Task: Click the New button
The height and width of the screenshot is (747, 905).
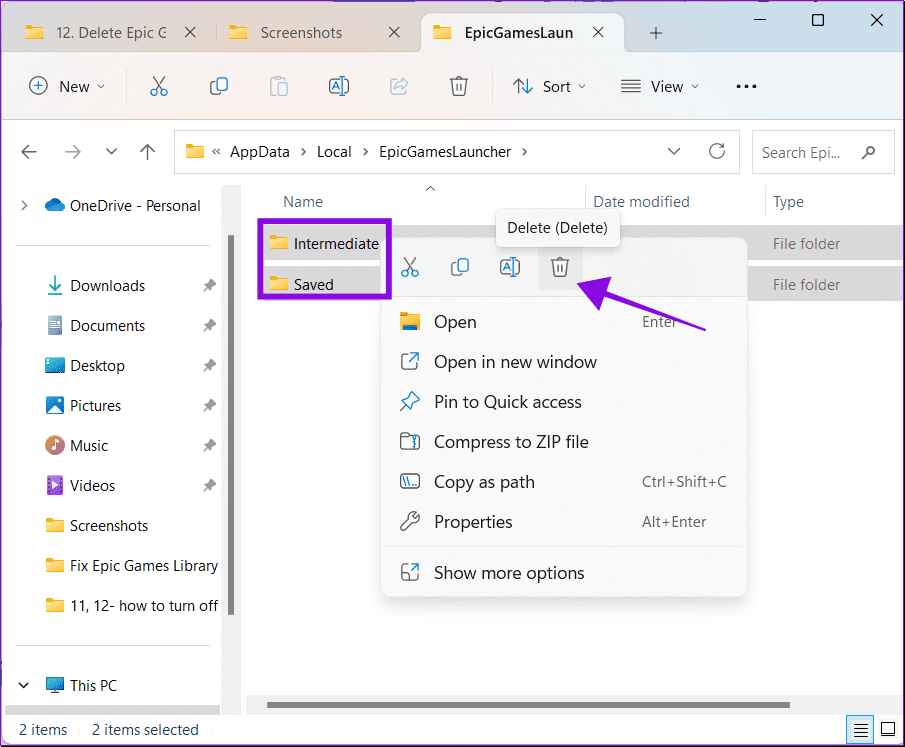Action: (67, 87)
